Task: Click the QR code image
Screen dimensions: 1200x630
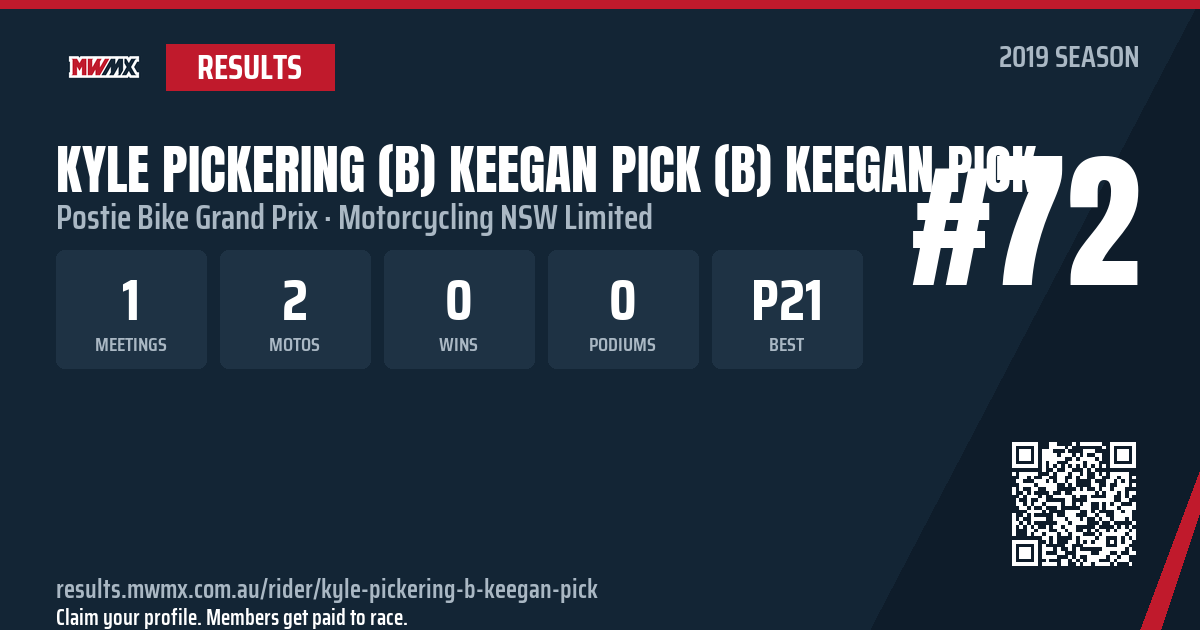Action: pos(1074,504)
